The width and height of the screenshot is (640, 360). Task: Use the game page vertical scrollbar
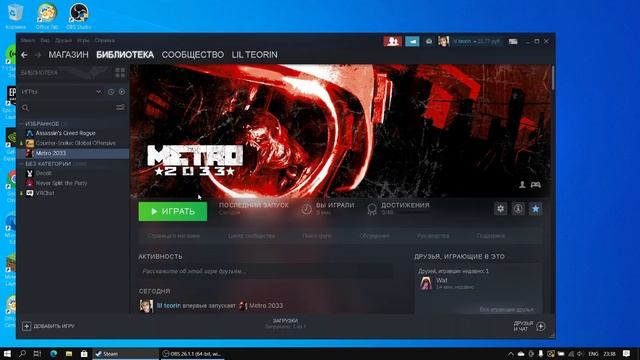pos(553,78)
